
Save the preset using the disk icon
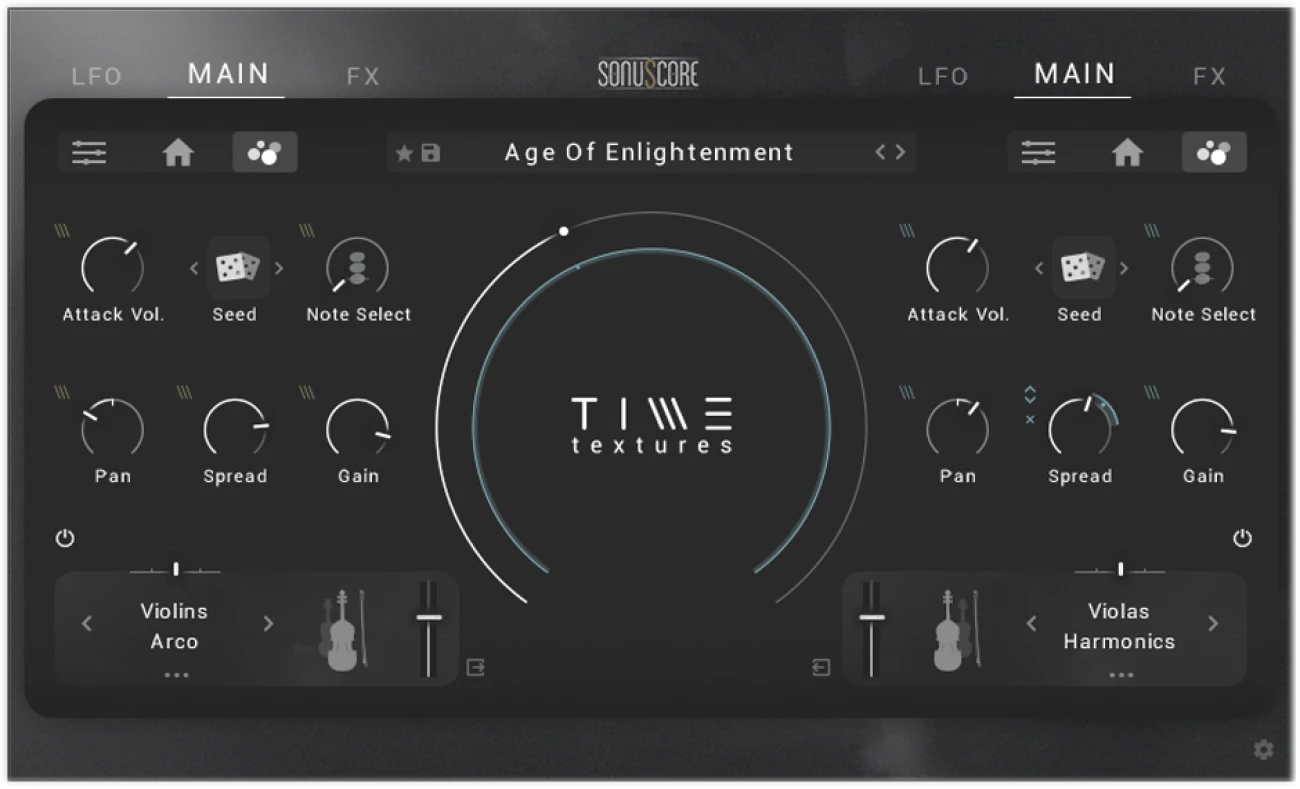coord(430,154)
